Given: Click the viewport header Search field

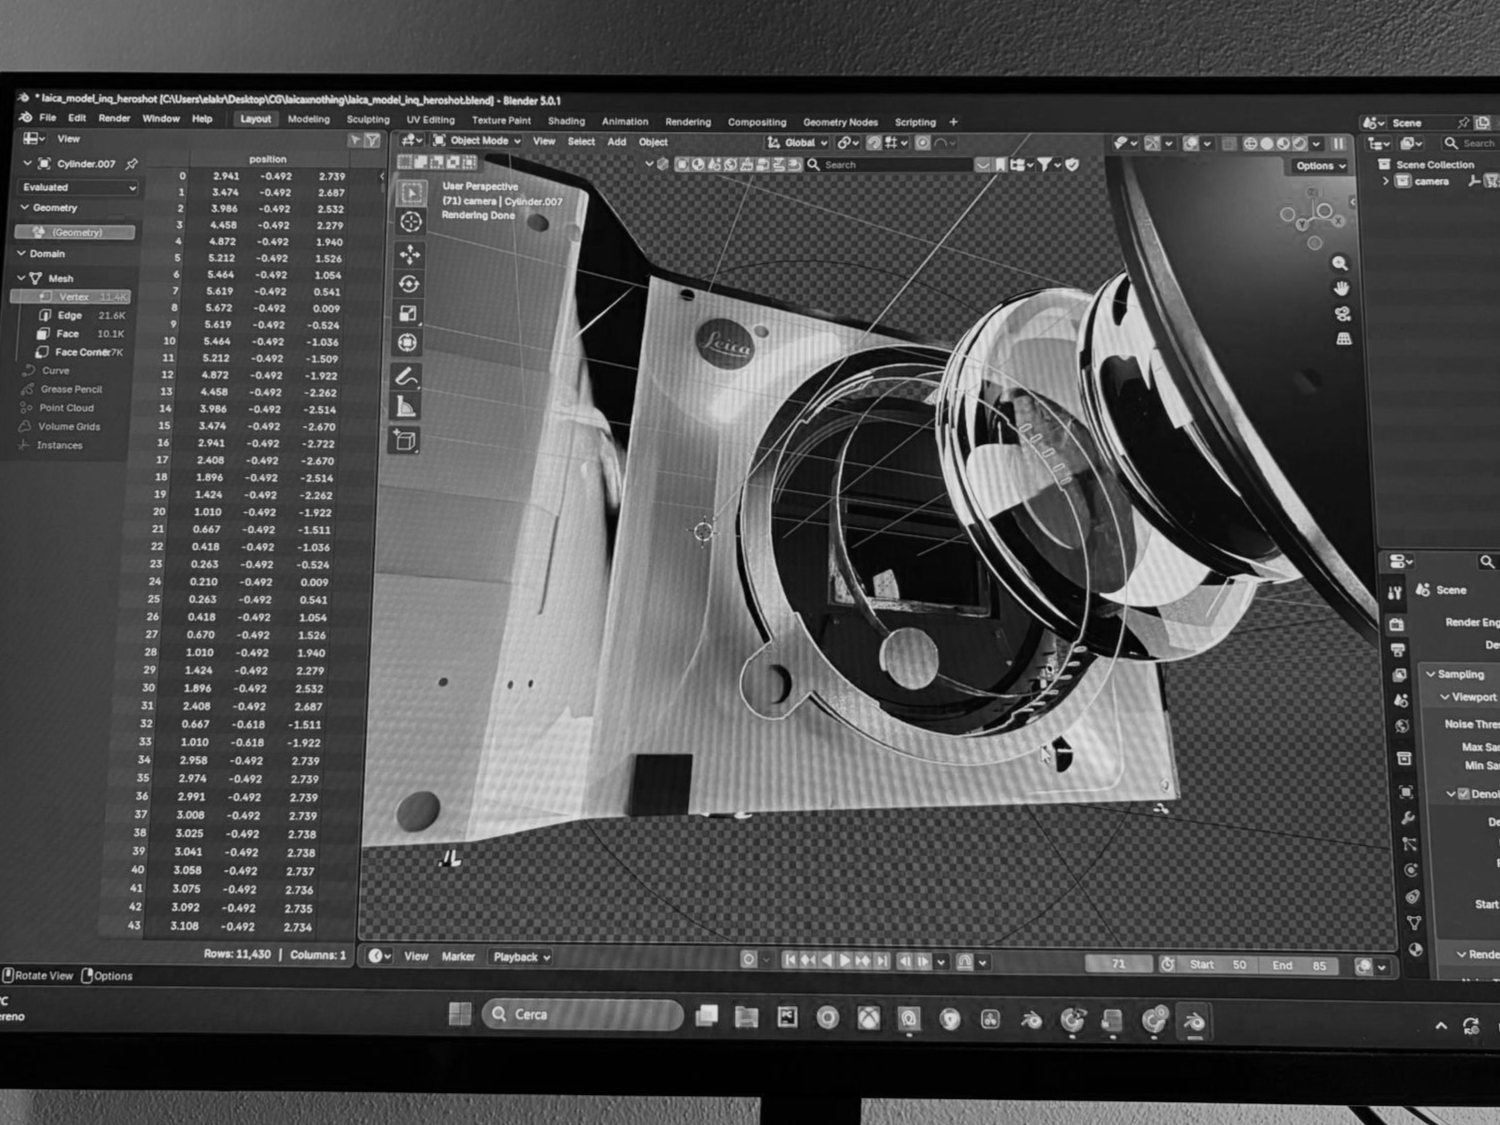Looking at the screenshot, I should tap(888, 164).
